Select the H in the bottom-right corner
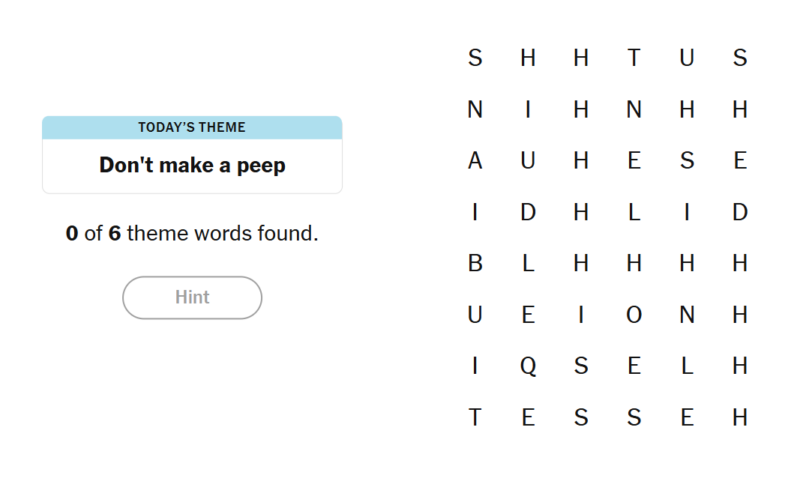 coord(740,419)
